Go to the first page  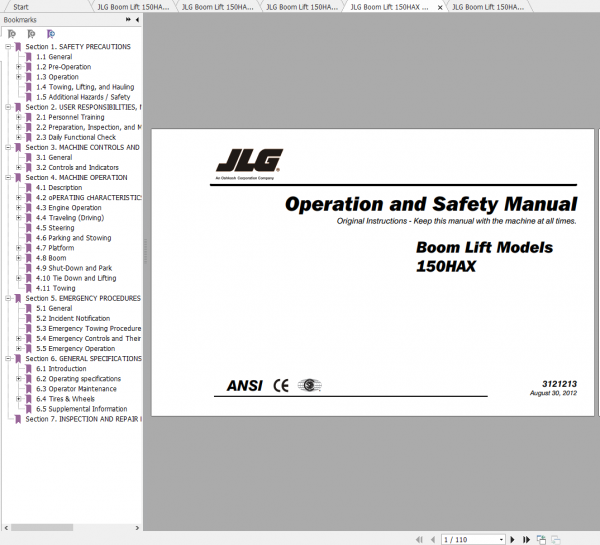pos(419,540)
